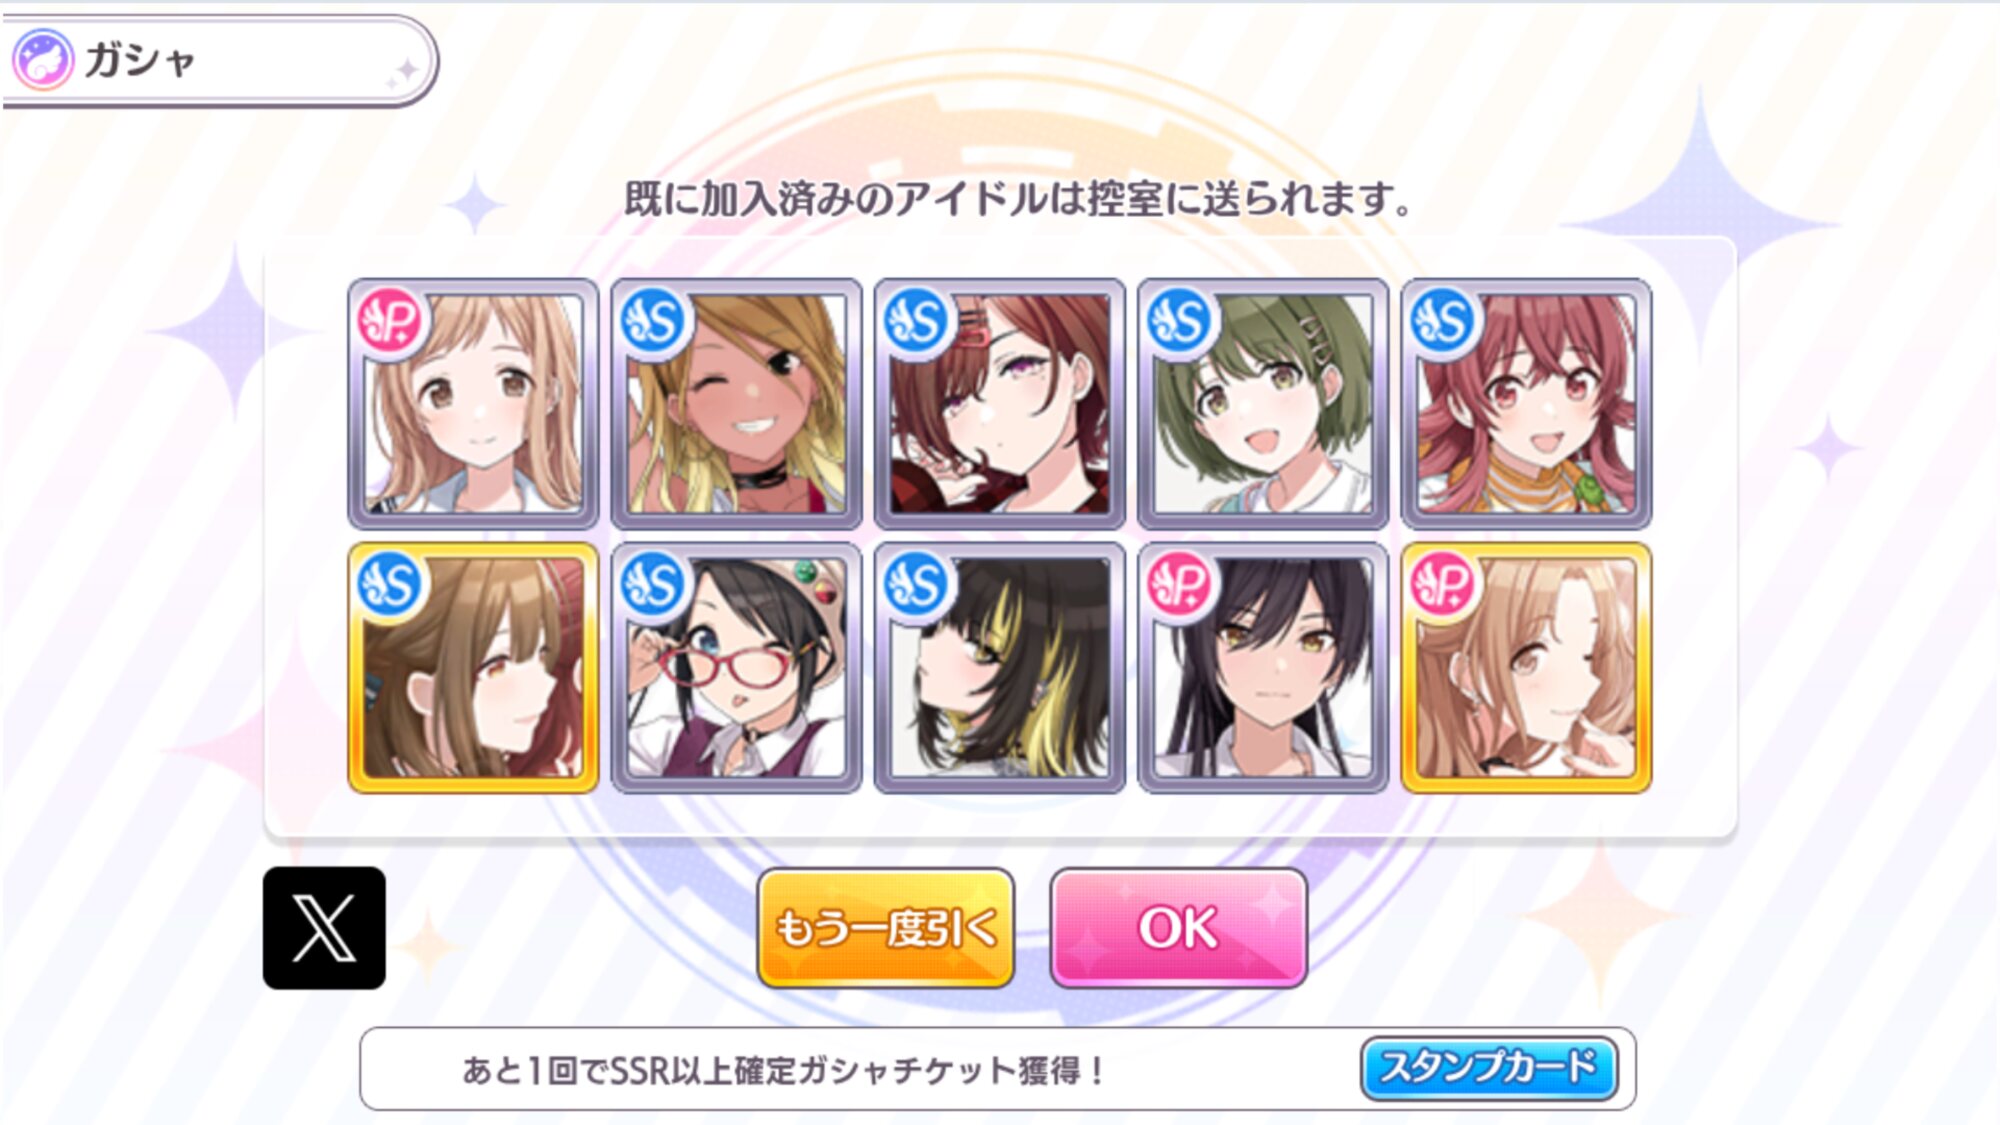2000x1125 pixels.
Task: Confirm results with the pink OK button
Action: [x=1179, y=928]
